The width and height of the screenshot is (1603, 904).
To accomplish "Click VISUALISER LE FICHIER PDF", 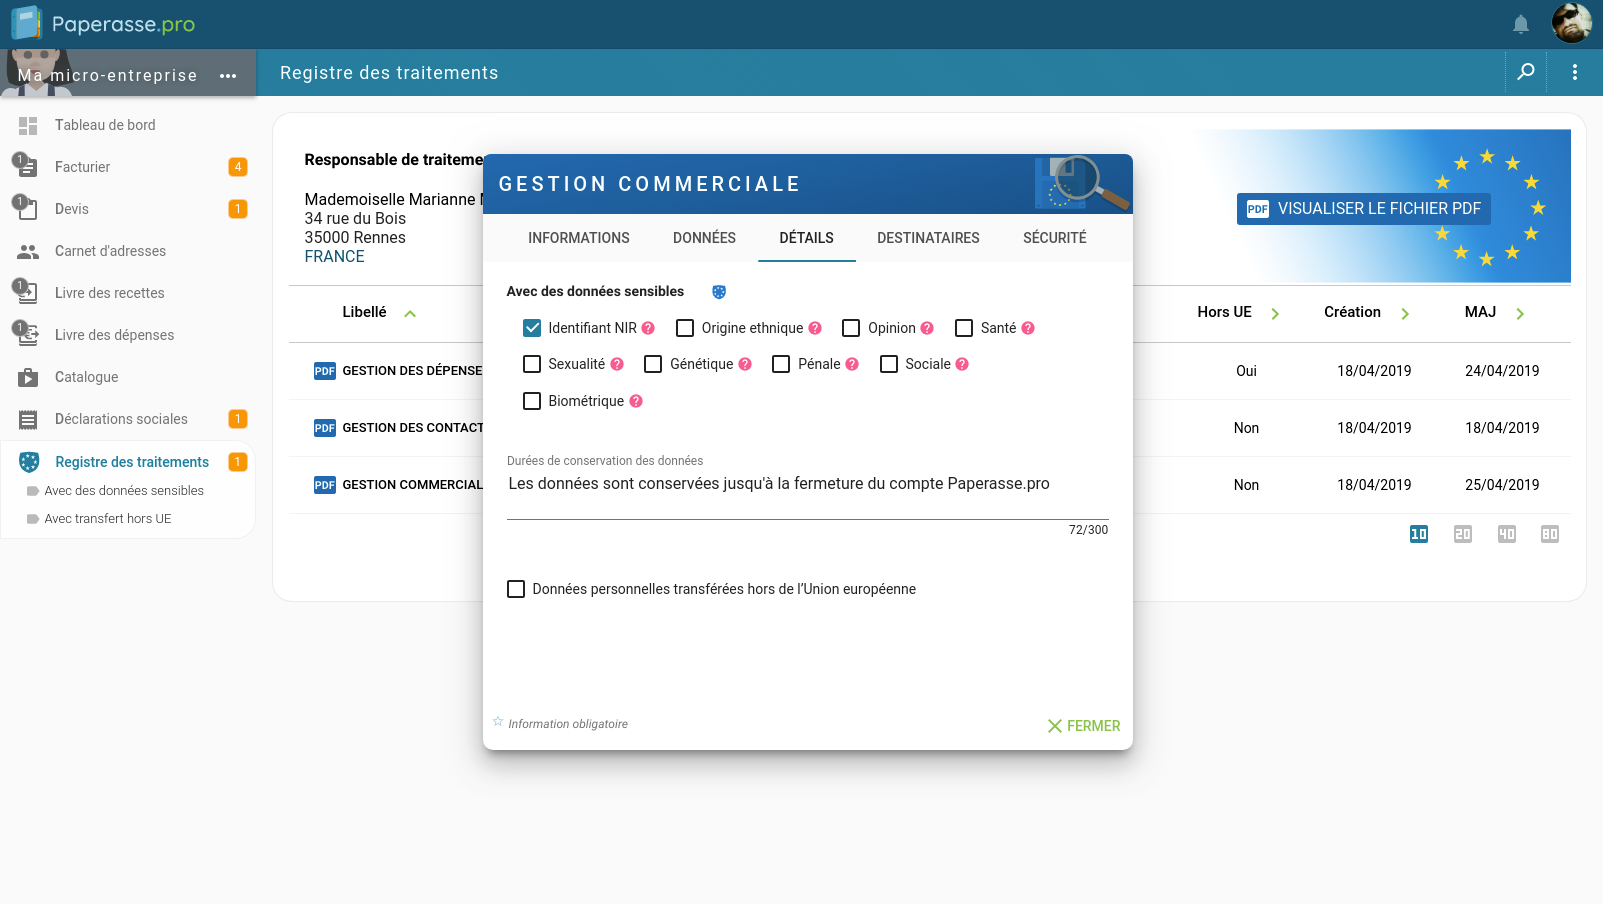I will [x=1363, y=208].
